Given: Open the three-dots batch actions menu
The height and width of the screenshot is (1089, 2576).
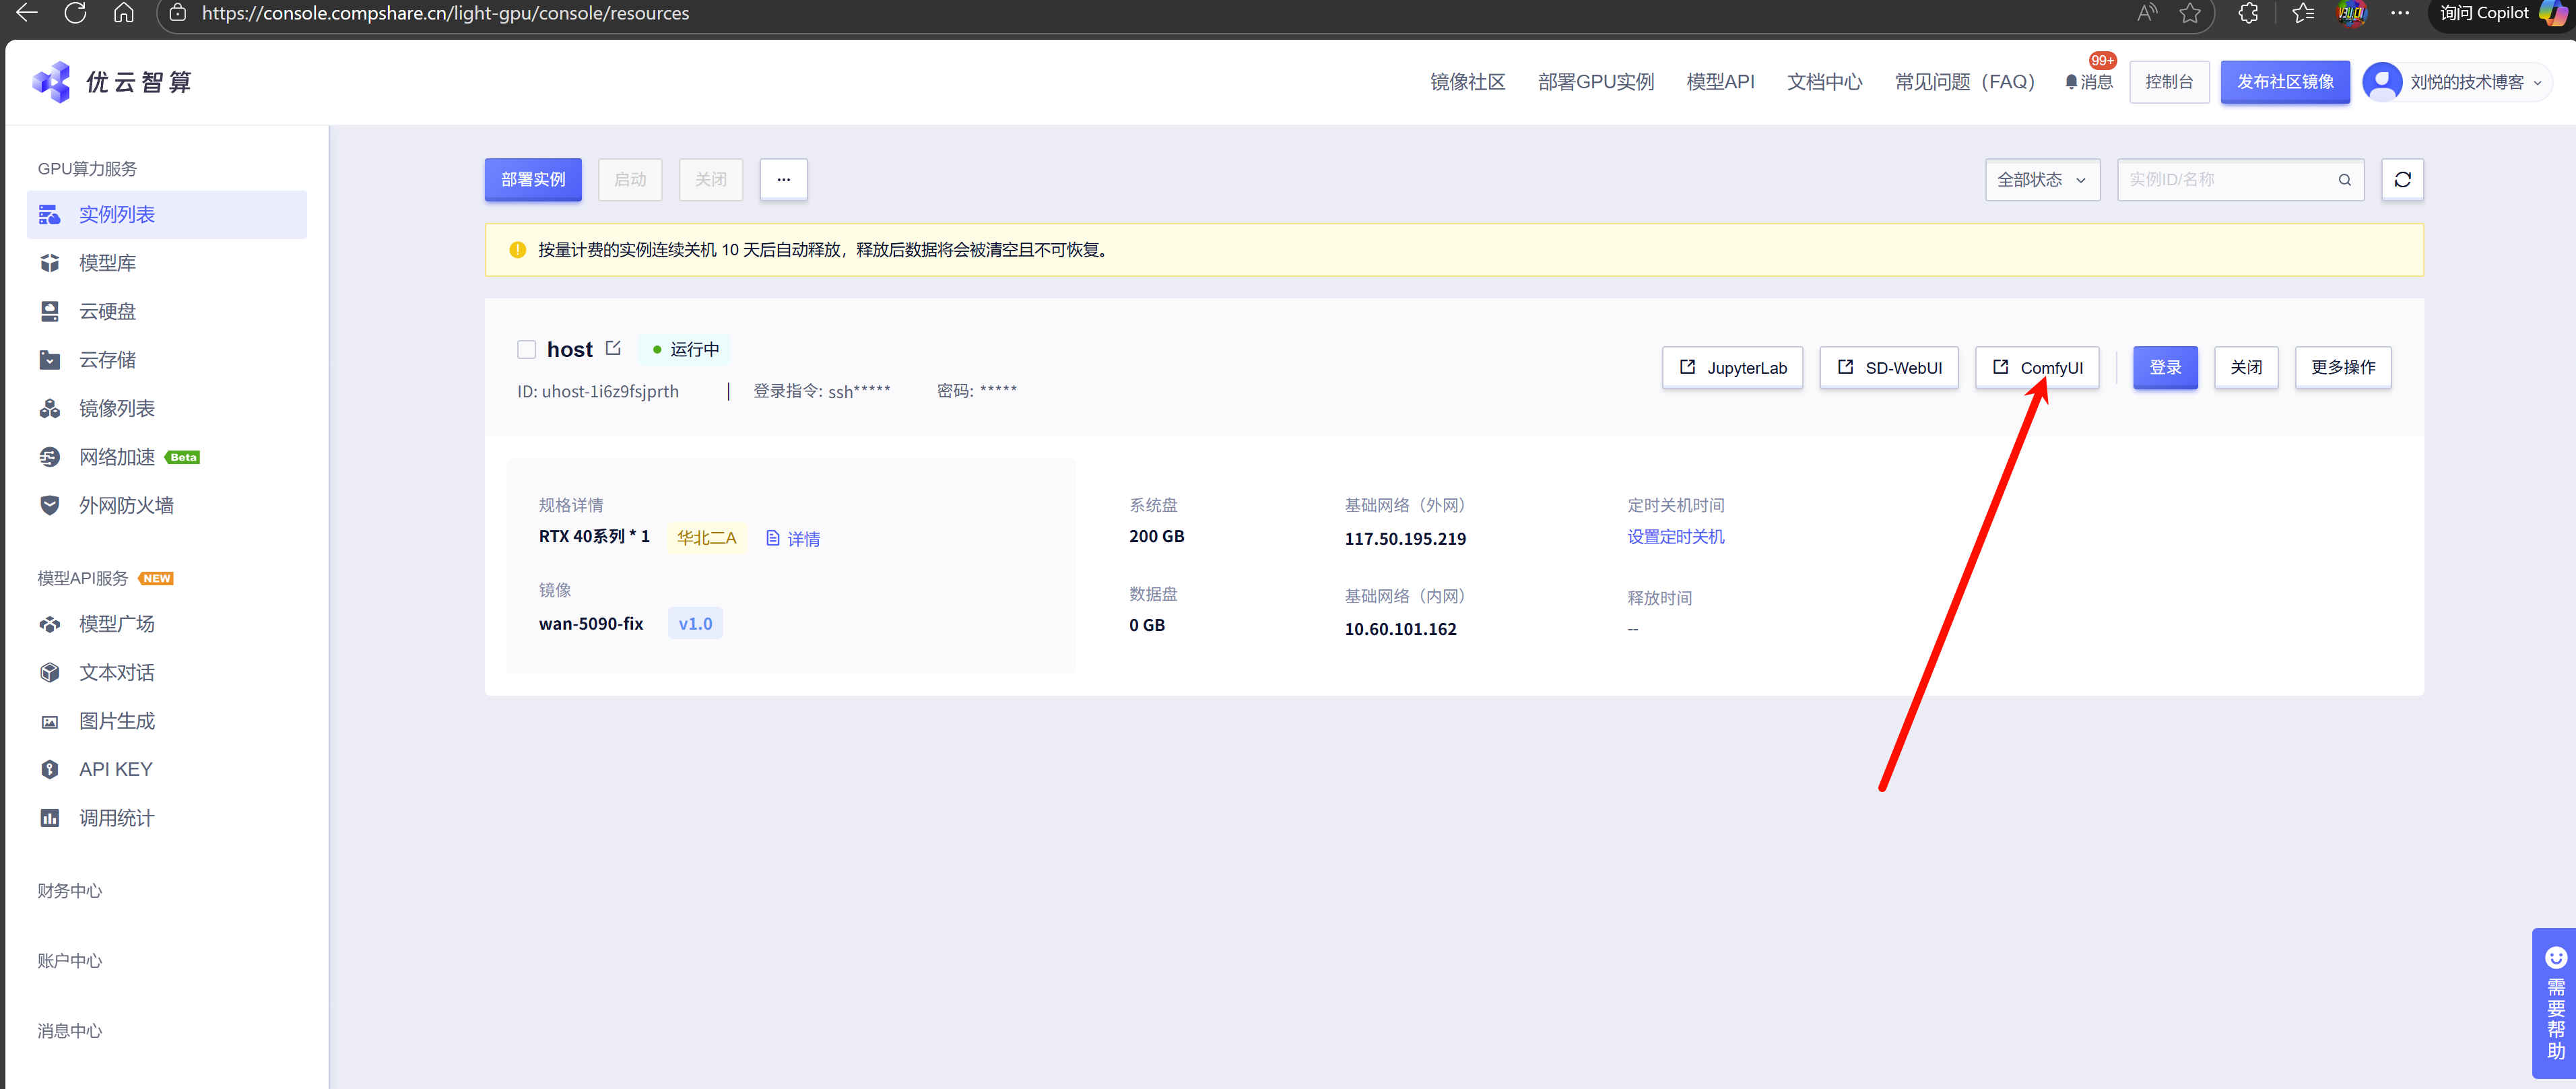Looking at the screenshot, I should click(783, 180).
